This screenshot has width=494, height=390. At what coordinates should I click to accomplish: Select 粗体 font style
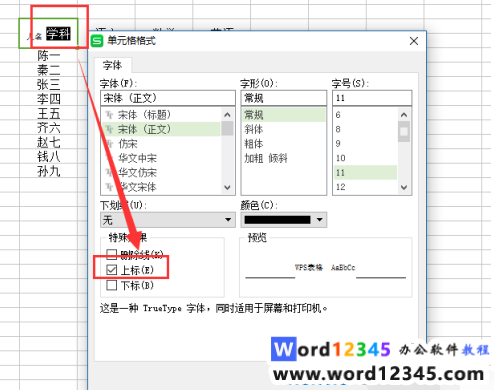(x=284, y=144)
